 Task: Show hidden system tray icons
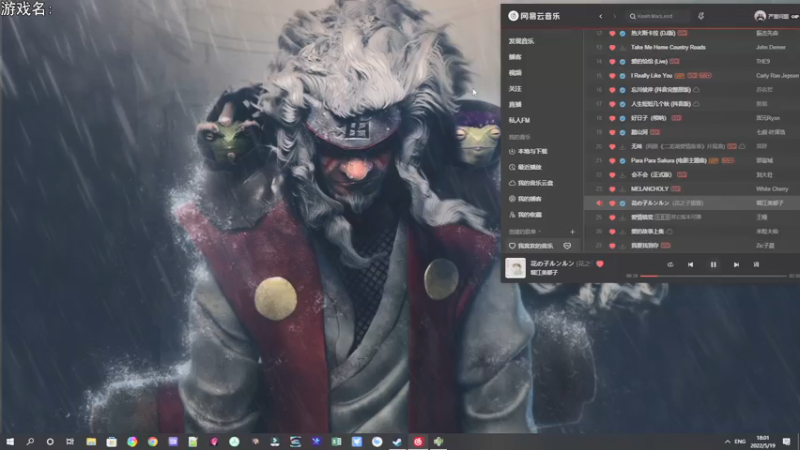727,441
